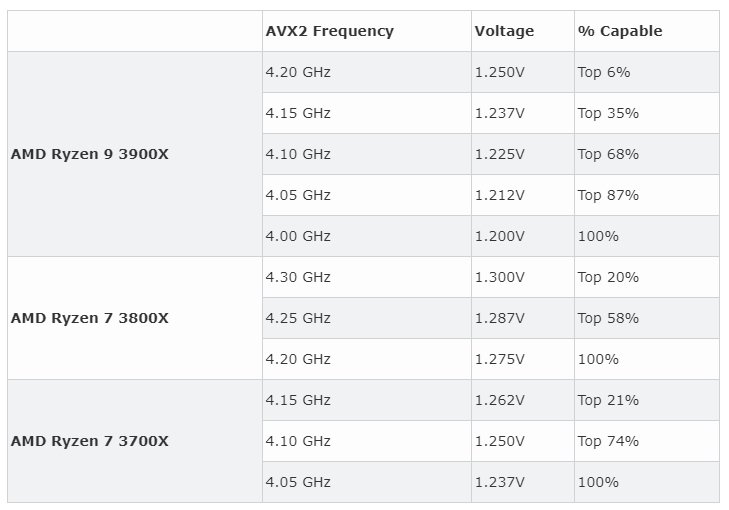Select the Top 20% cell
This screenshot has height=510, width=729.
click(607, 277)
